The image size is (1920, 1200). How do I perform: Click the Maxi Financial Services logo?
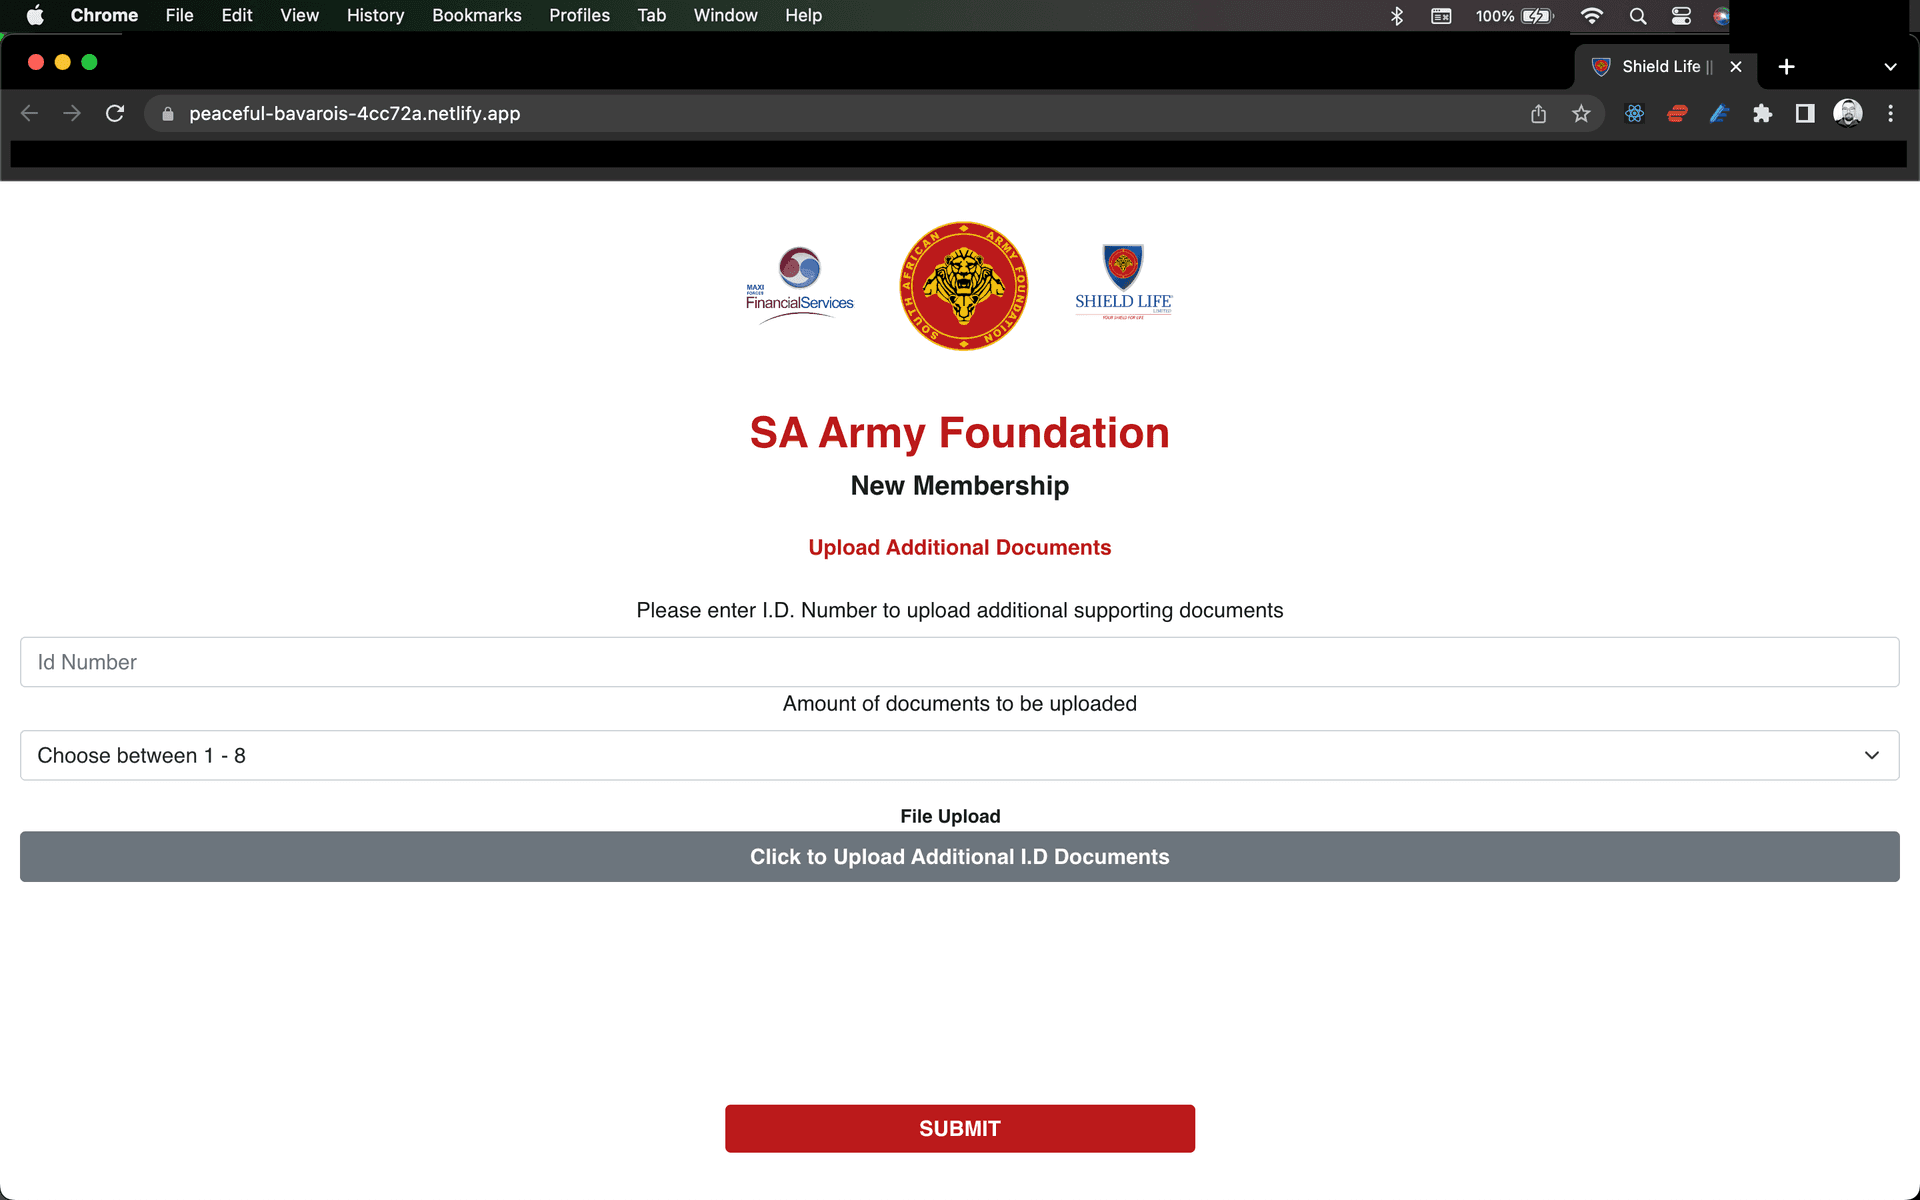point(800,285)
